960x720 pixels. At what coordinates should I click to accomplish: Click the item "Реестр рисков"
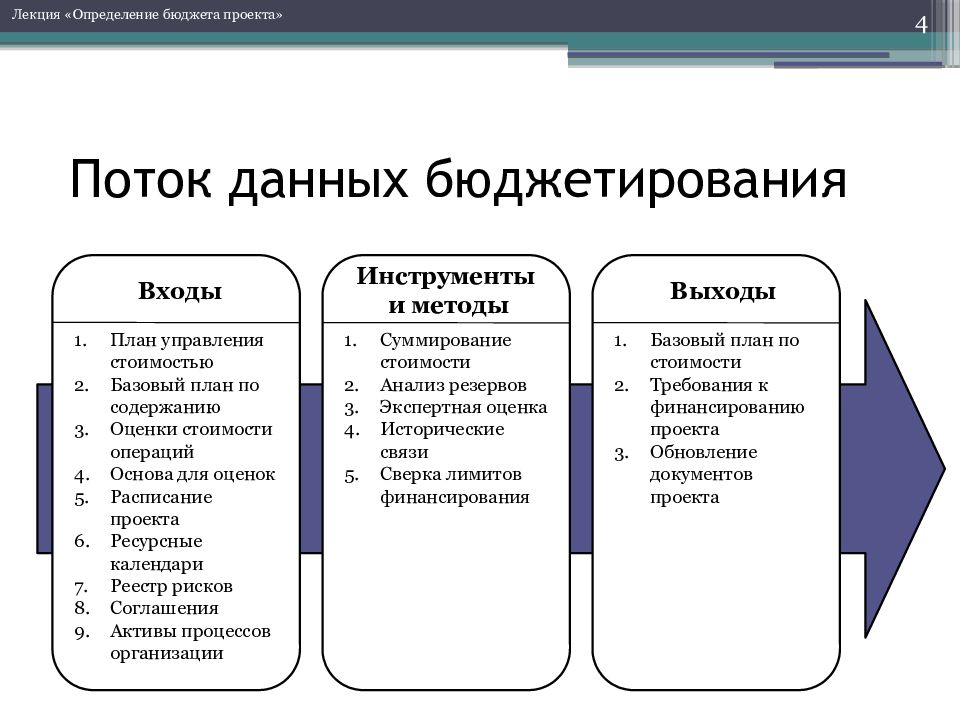(171, 586)
